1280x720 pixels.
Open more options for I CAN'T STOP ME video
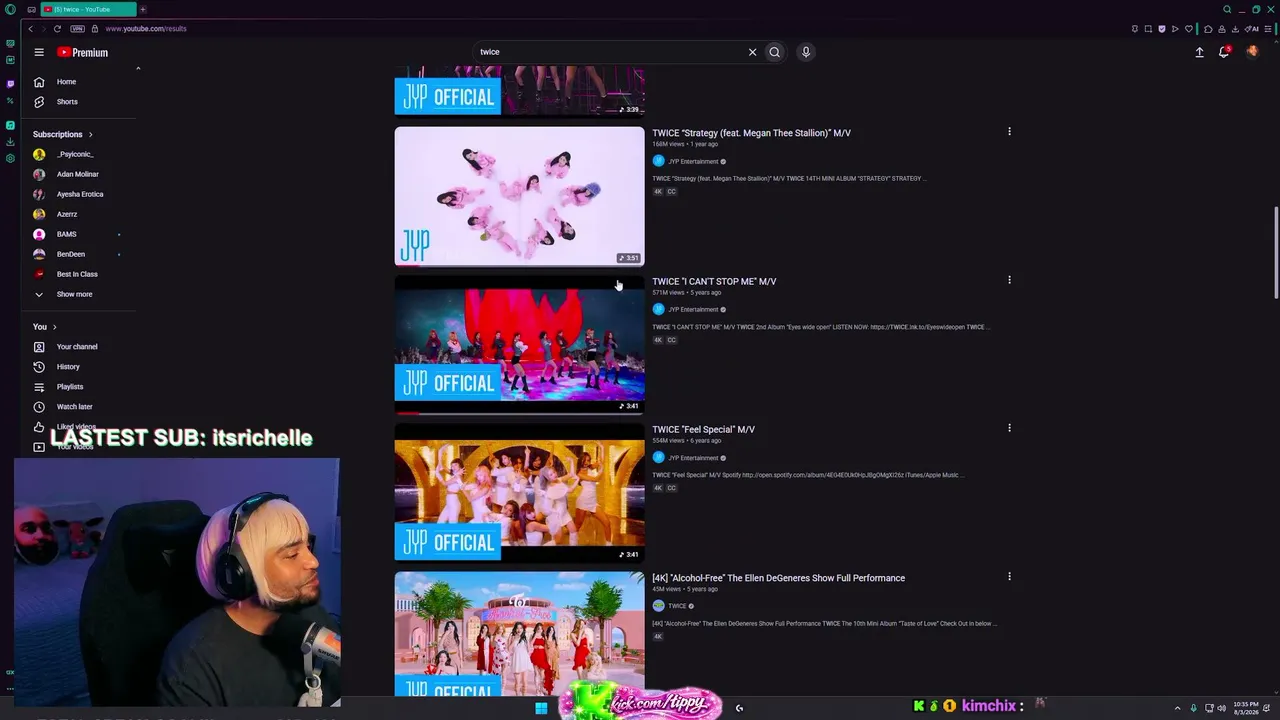click(x=1009, y=280)
